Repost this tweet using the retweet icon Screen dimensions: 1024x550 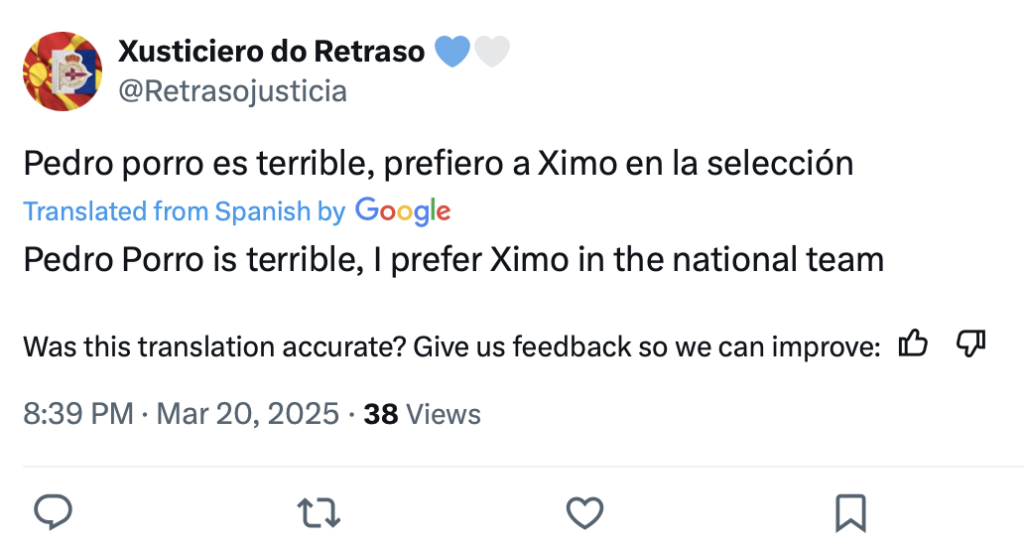(319, 513)
